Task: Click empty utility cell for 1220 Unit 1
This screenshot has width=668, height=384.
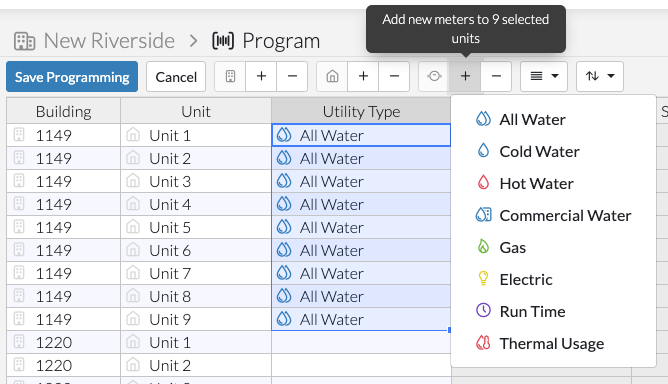Action: pos(361,342)
